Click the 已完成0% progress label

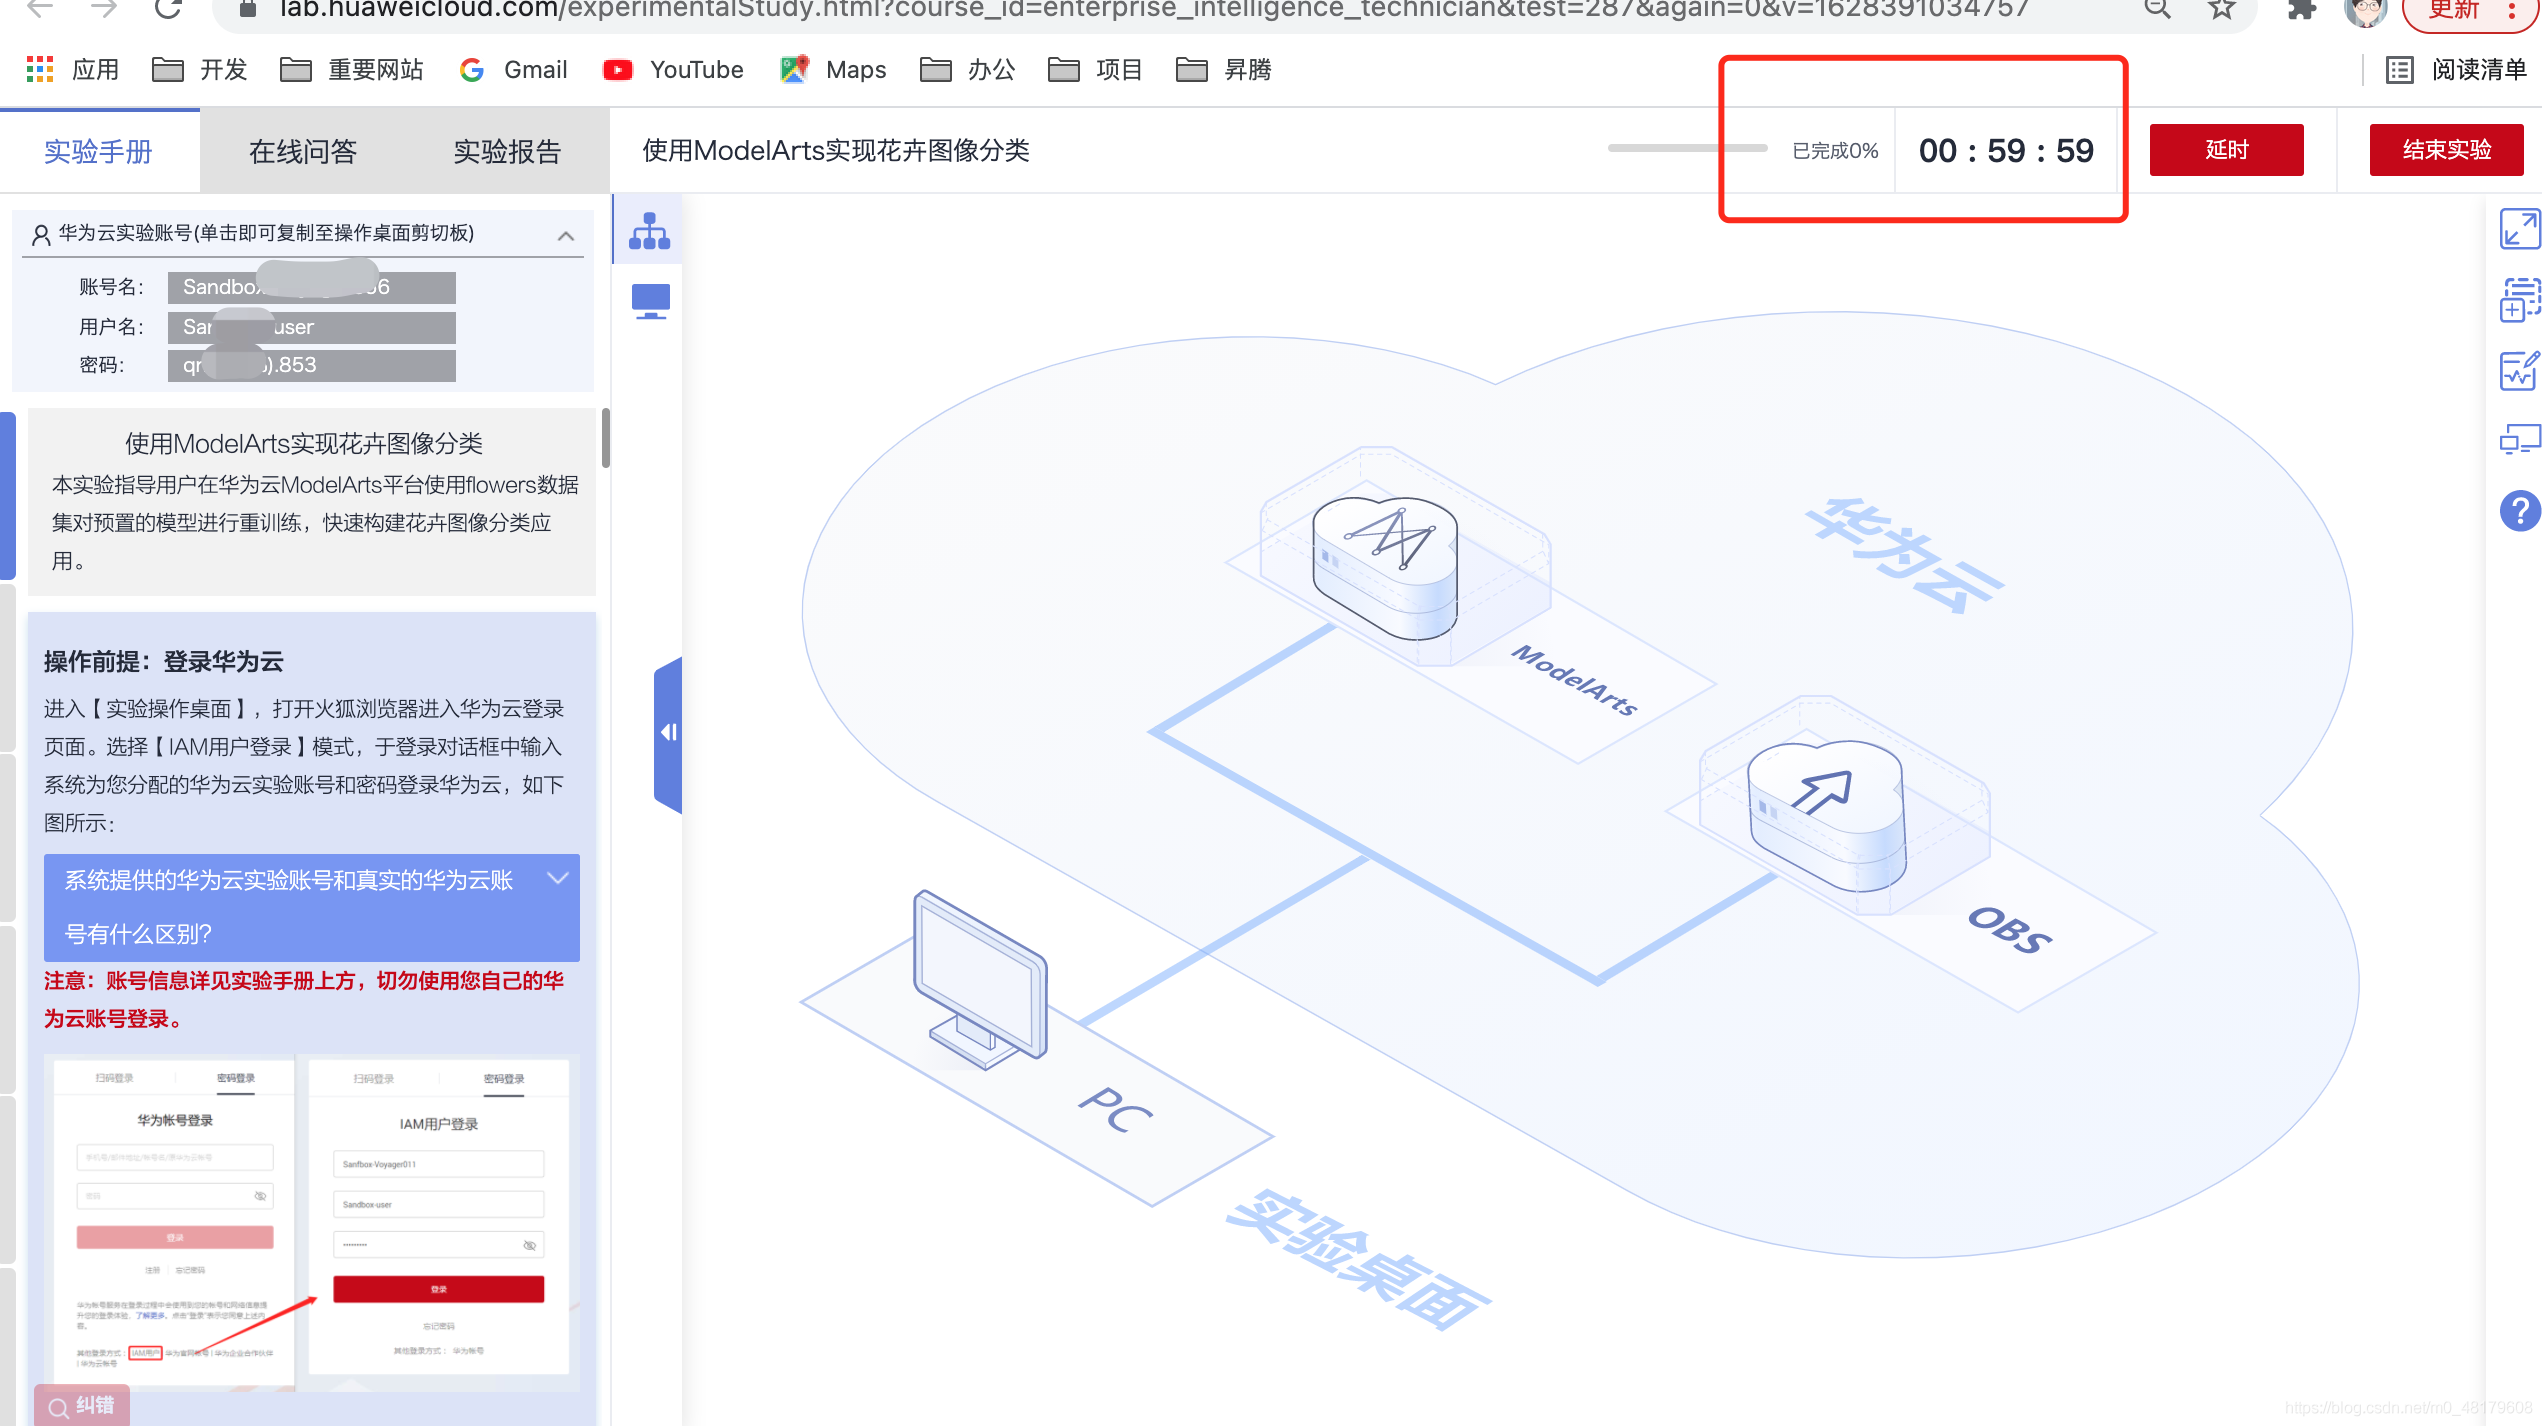(x=1835, y=150)
